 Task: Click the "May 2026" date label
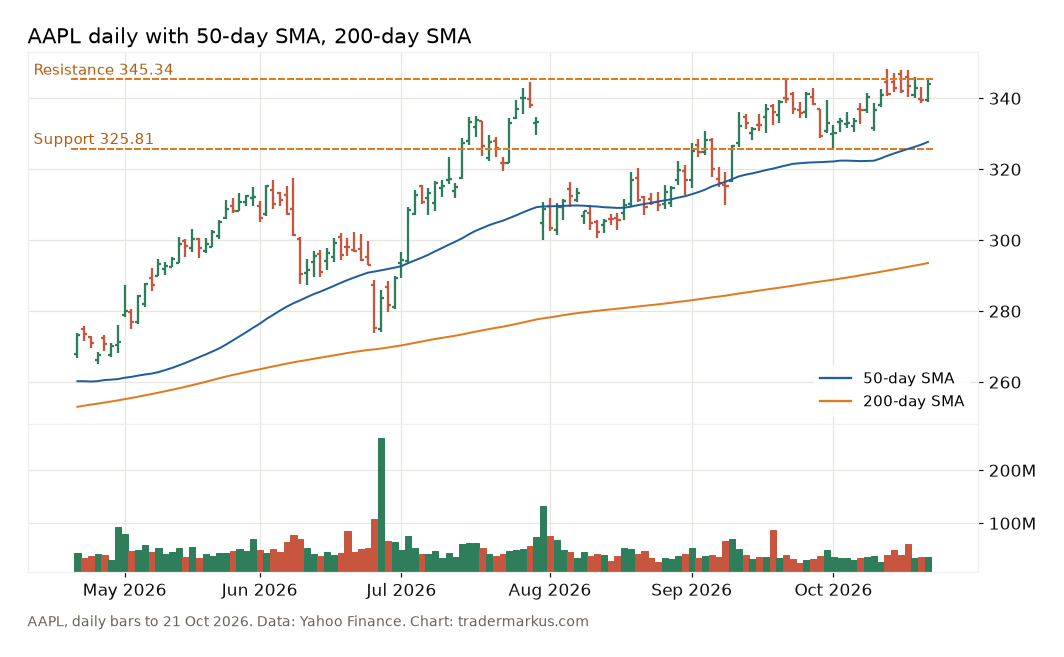point(124,590)
